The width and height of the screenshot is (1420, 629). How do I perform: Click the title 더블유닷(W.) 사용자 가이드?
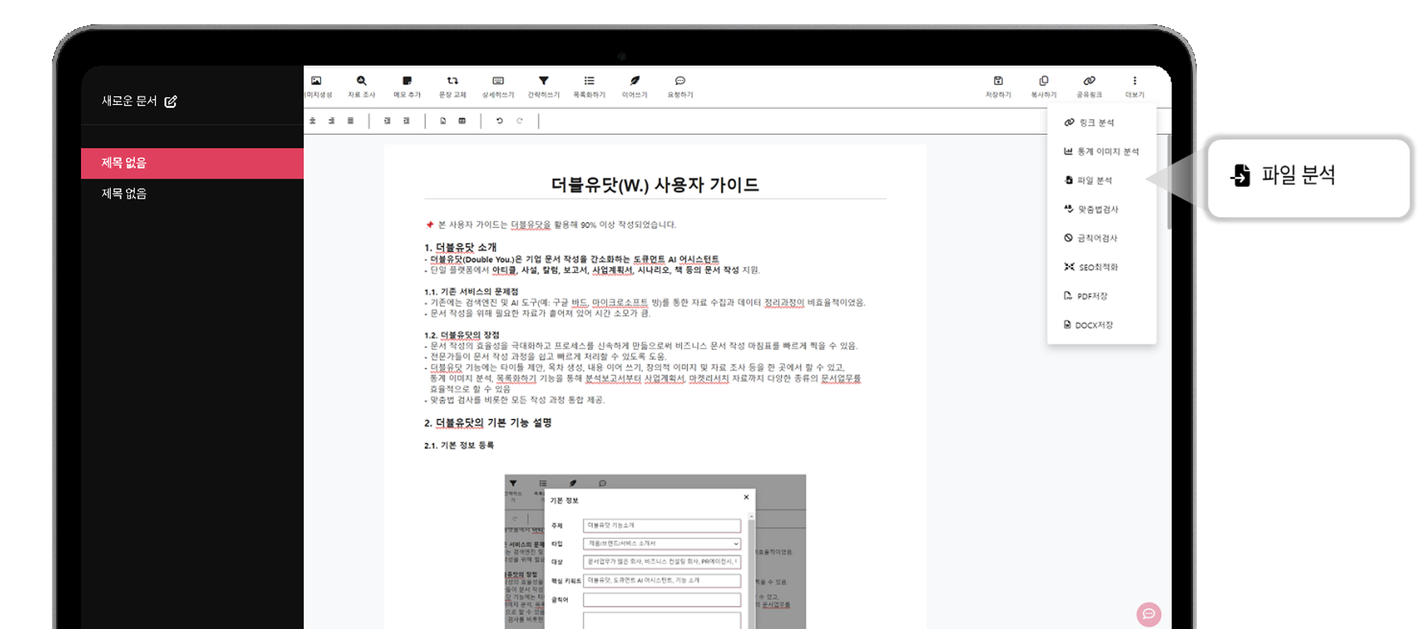655,185
